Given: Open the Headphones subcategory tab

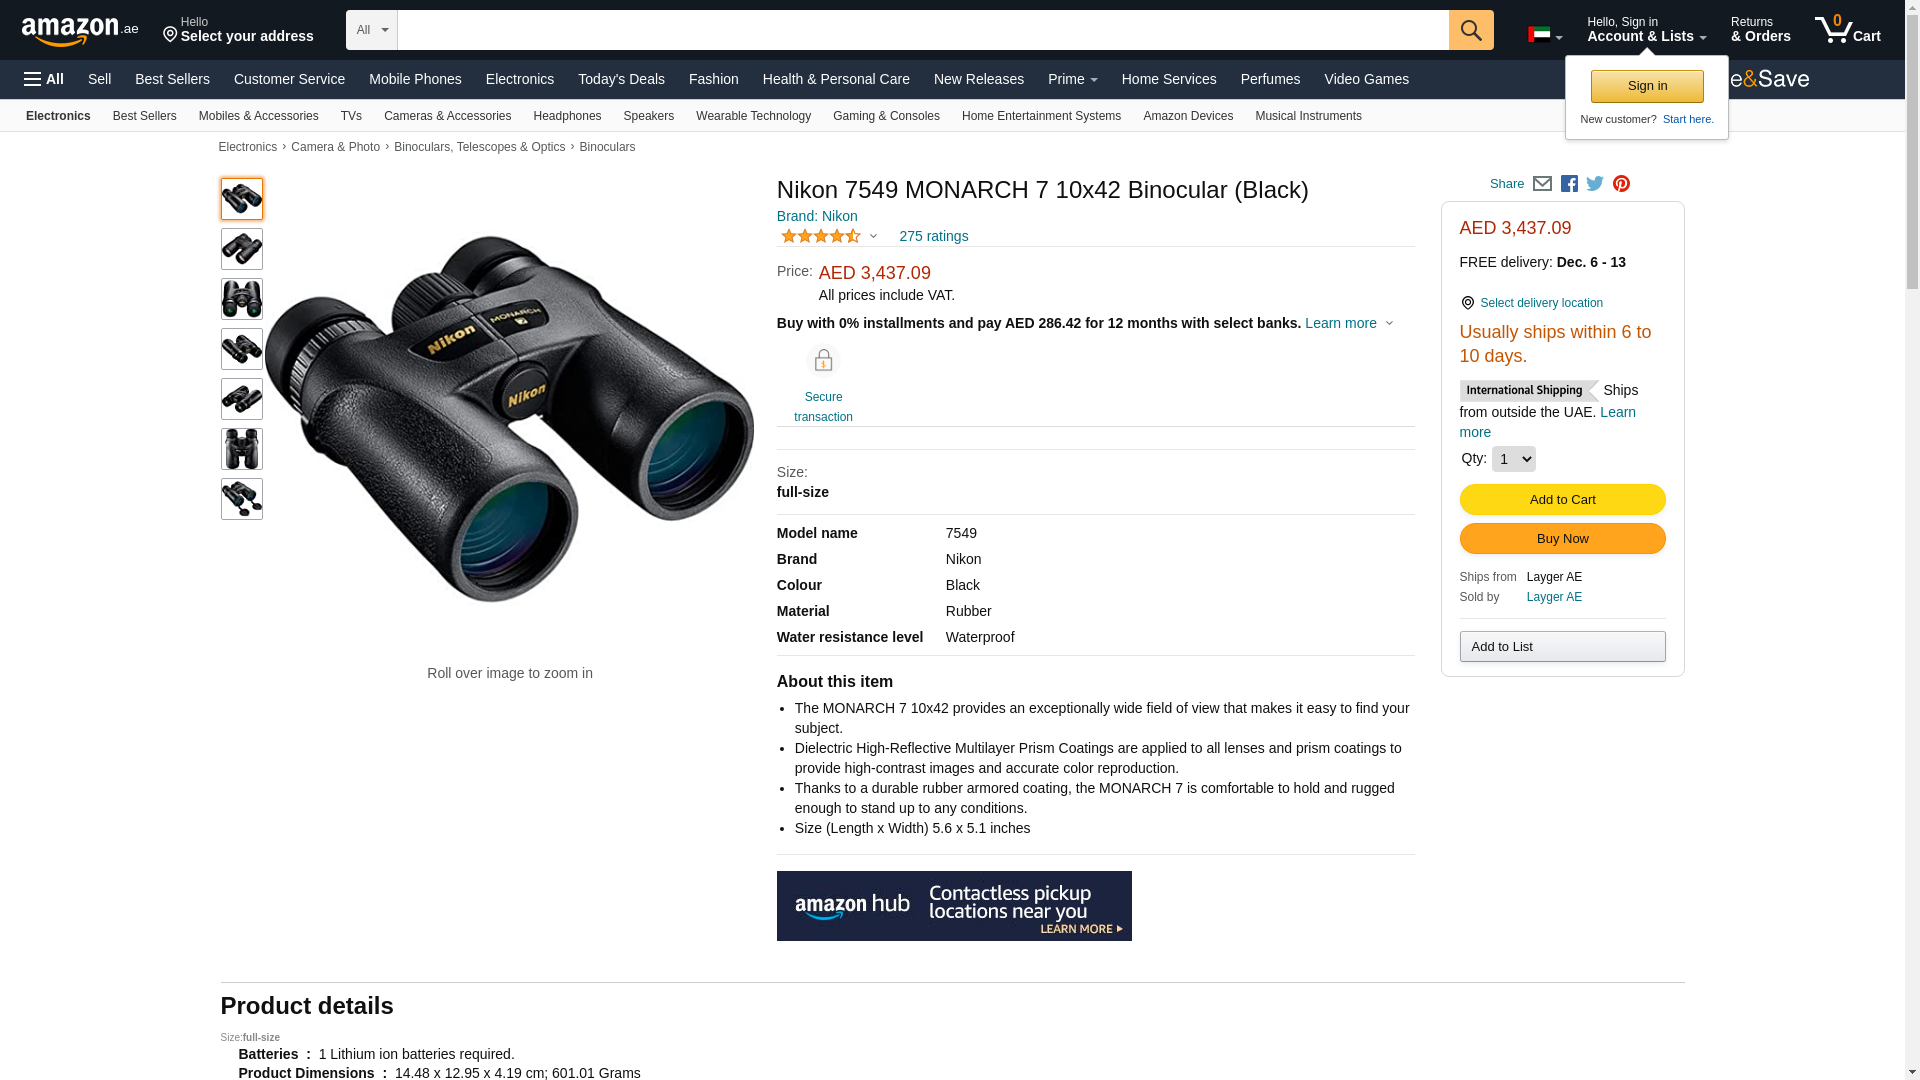Looking at the screenshot, I should point(567,116).
